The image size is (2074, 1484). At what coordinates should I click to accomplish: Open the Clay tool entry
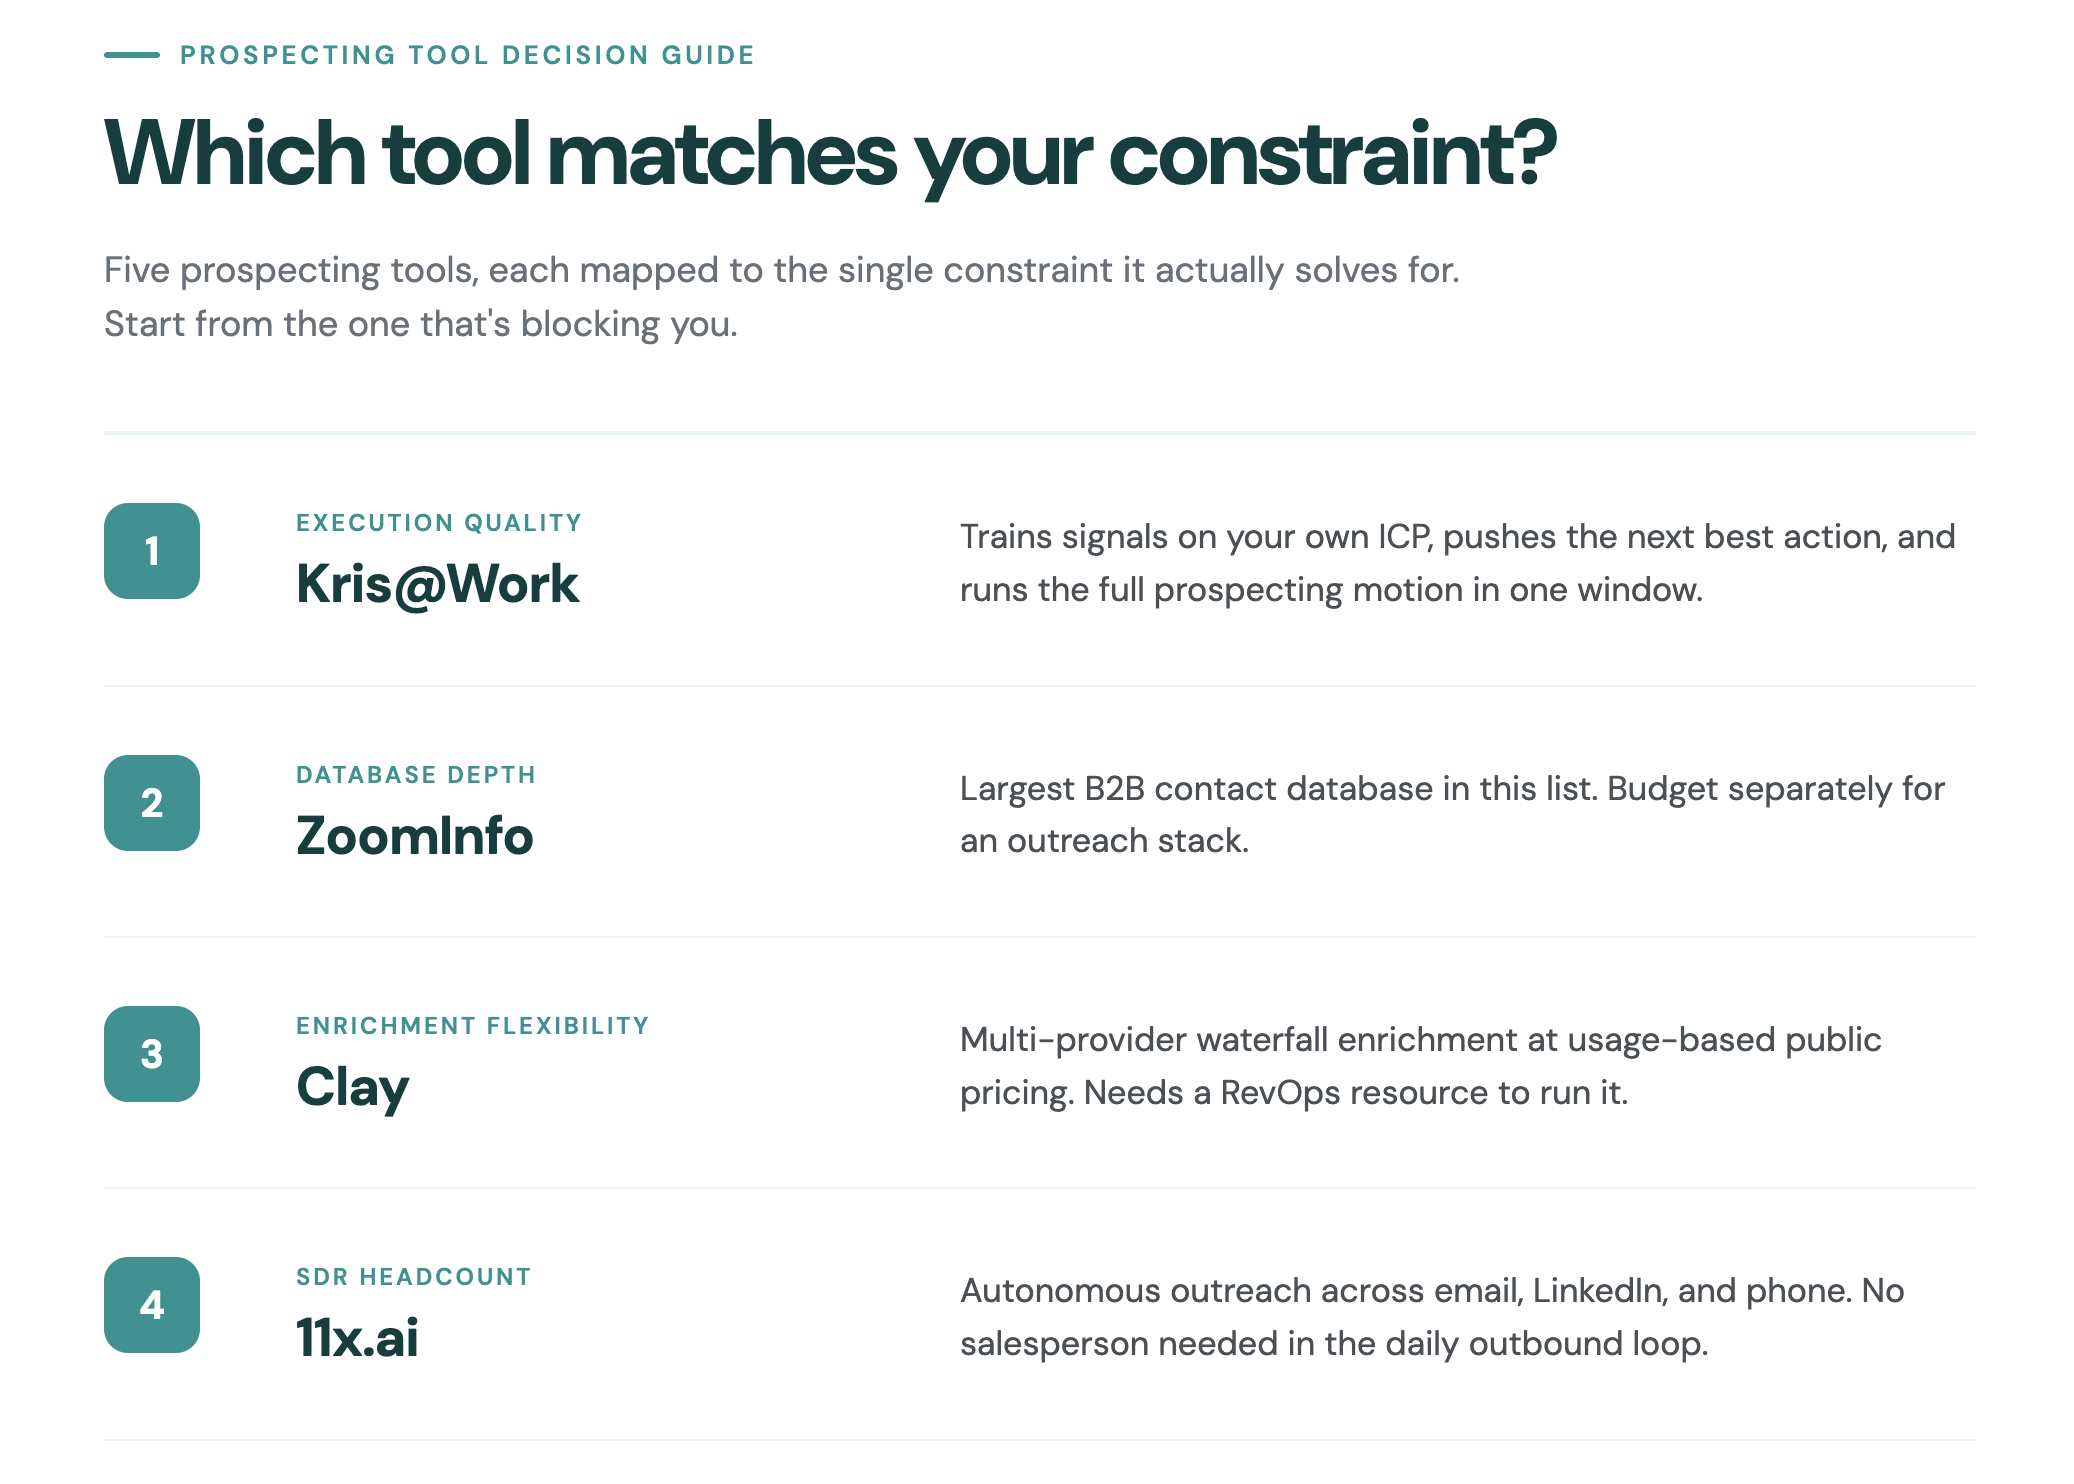353,1088
